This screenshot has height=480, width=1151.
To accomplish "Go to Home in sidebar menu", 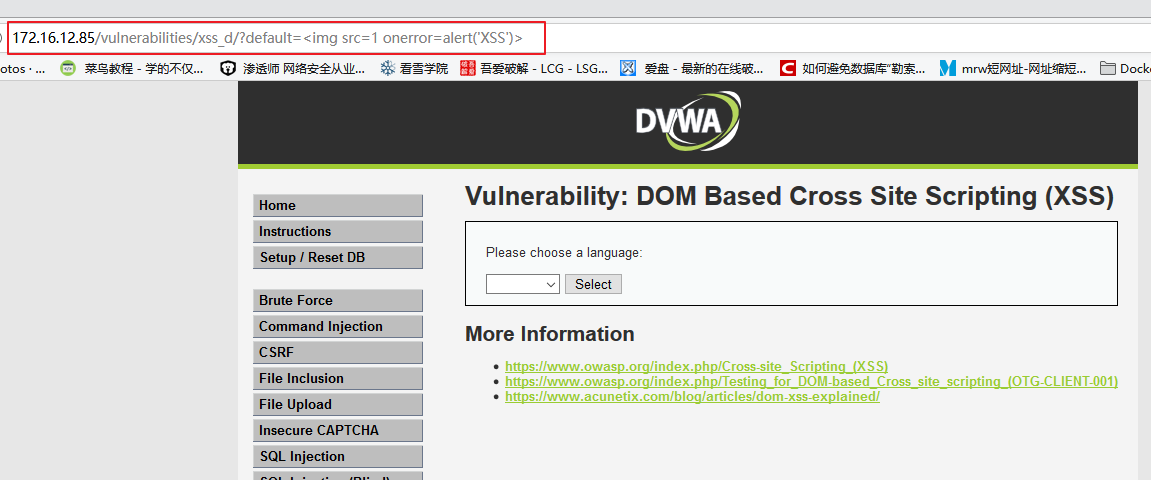I will click(337, 206).
